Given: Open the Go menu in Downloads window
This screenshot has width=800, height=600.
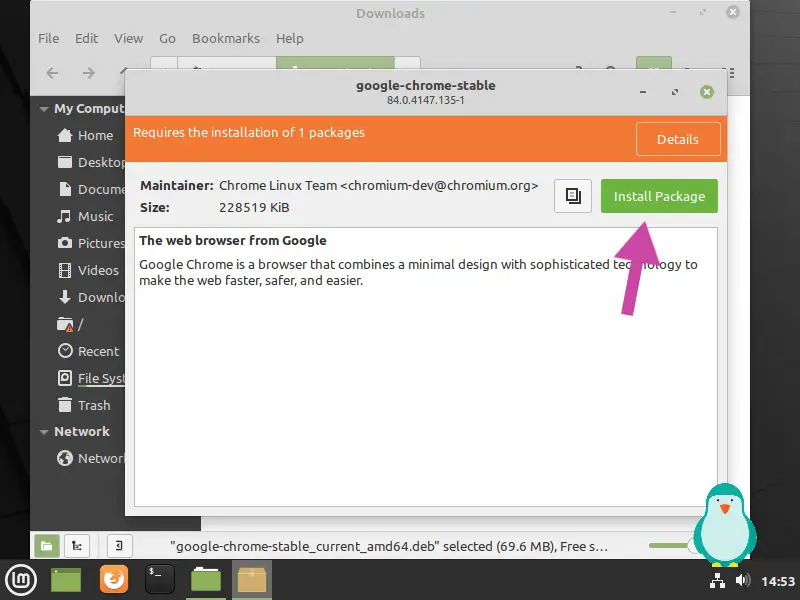Looking at the screenshot, I should click(167, 38).
